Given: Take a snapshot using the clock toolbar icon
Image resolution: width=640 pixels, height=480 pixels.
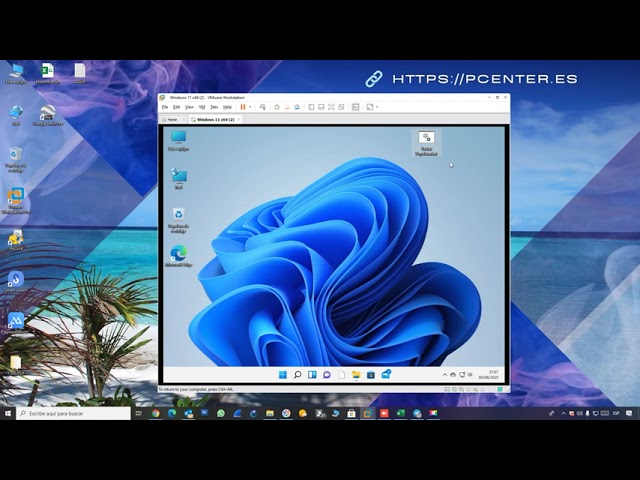Looking at the screenshot, I should tap(277, 107).
